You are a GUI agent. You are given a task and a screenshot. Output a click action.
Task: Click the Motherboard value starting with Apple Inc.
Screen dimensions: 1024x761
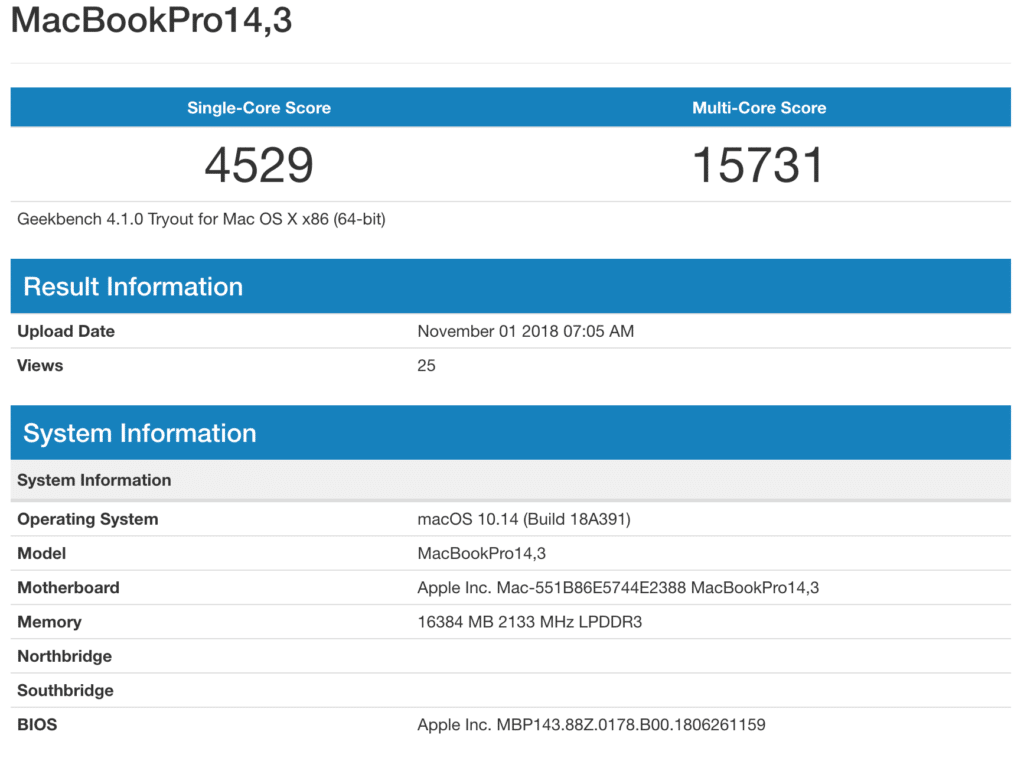(617, 588)
